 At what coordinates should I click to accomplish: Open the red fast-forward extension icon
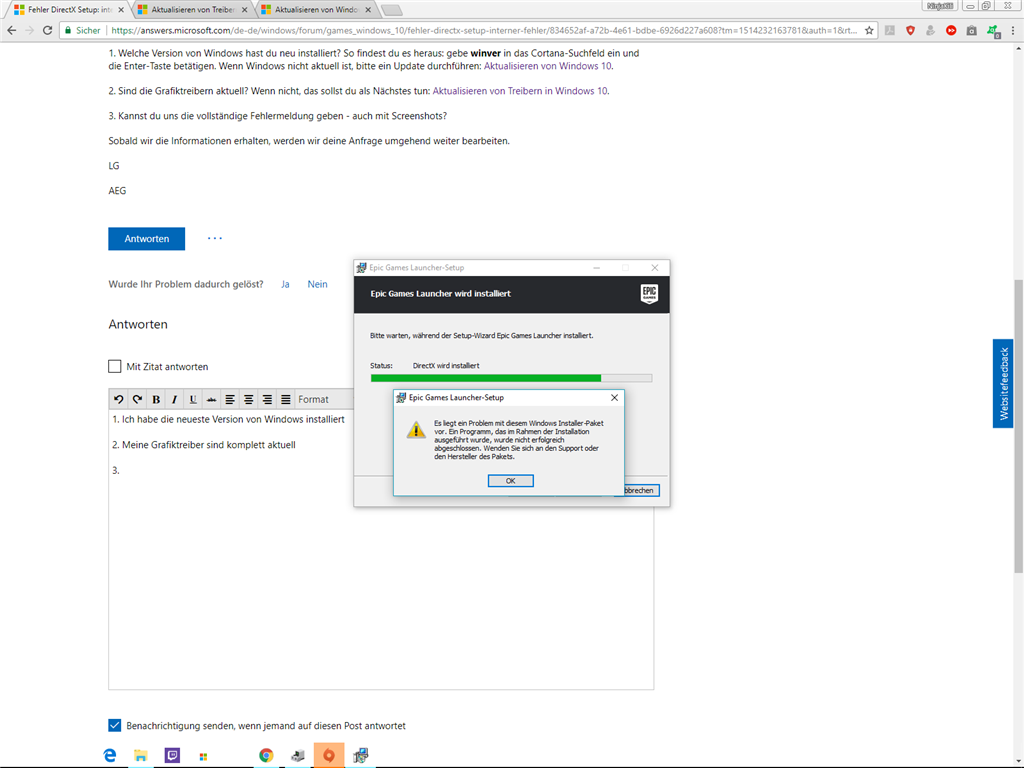(951, 30)
